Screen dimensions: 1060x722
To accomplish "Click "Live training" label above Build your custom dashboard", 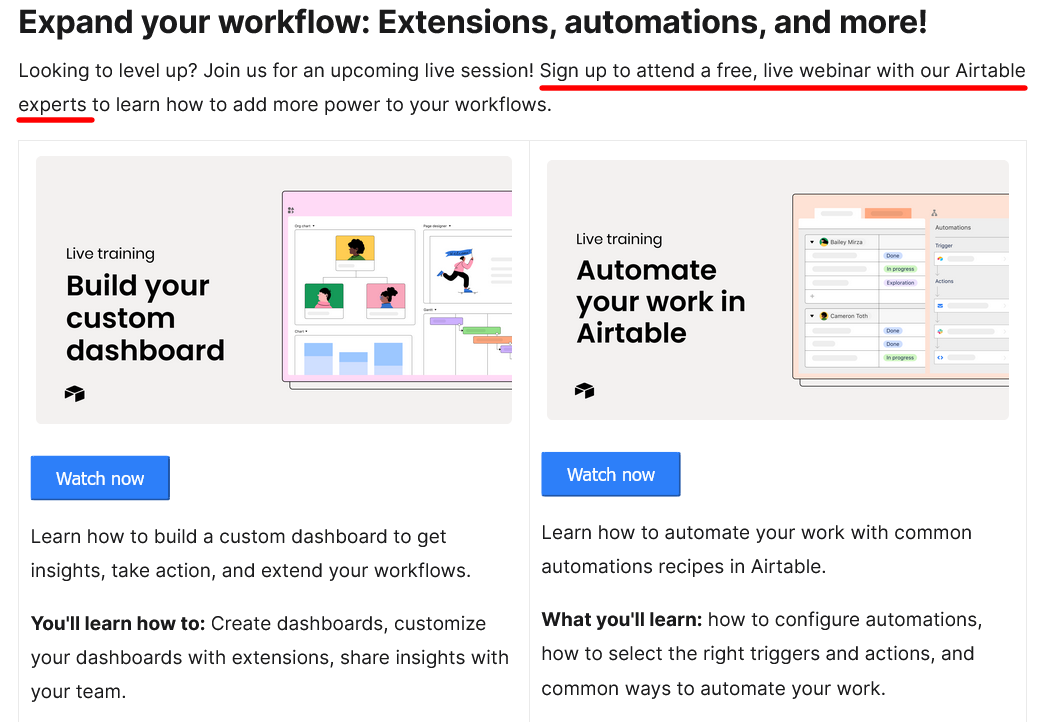I will pos(110,254).
